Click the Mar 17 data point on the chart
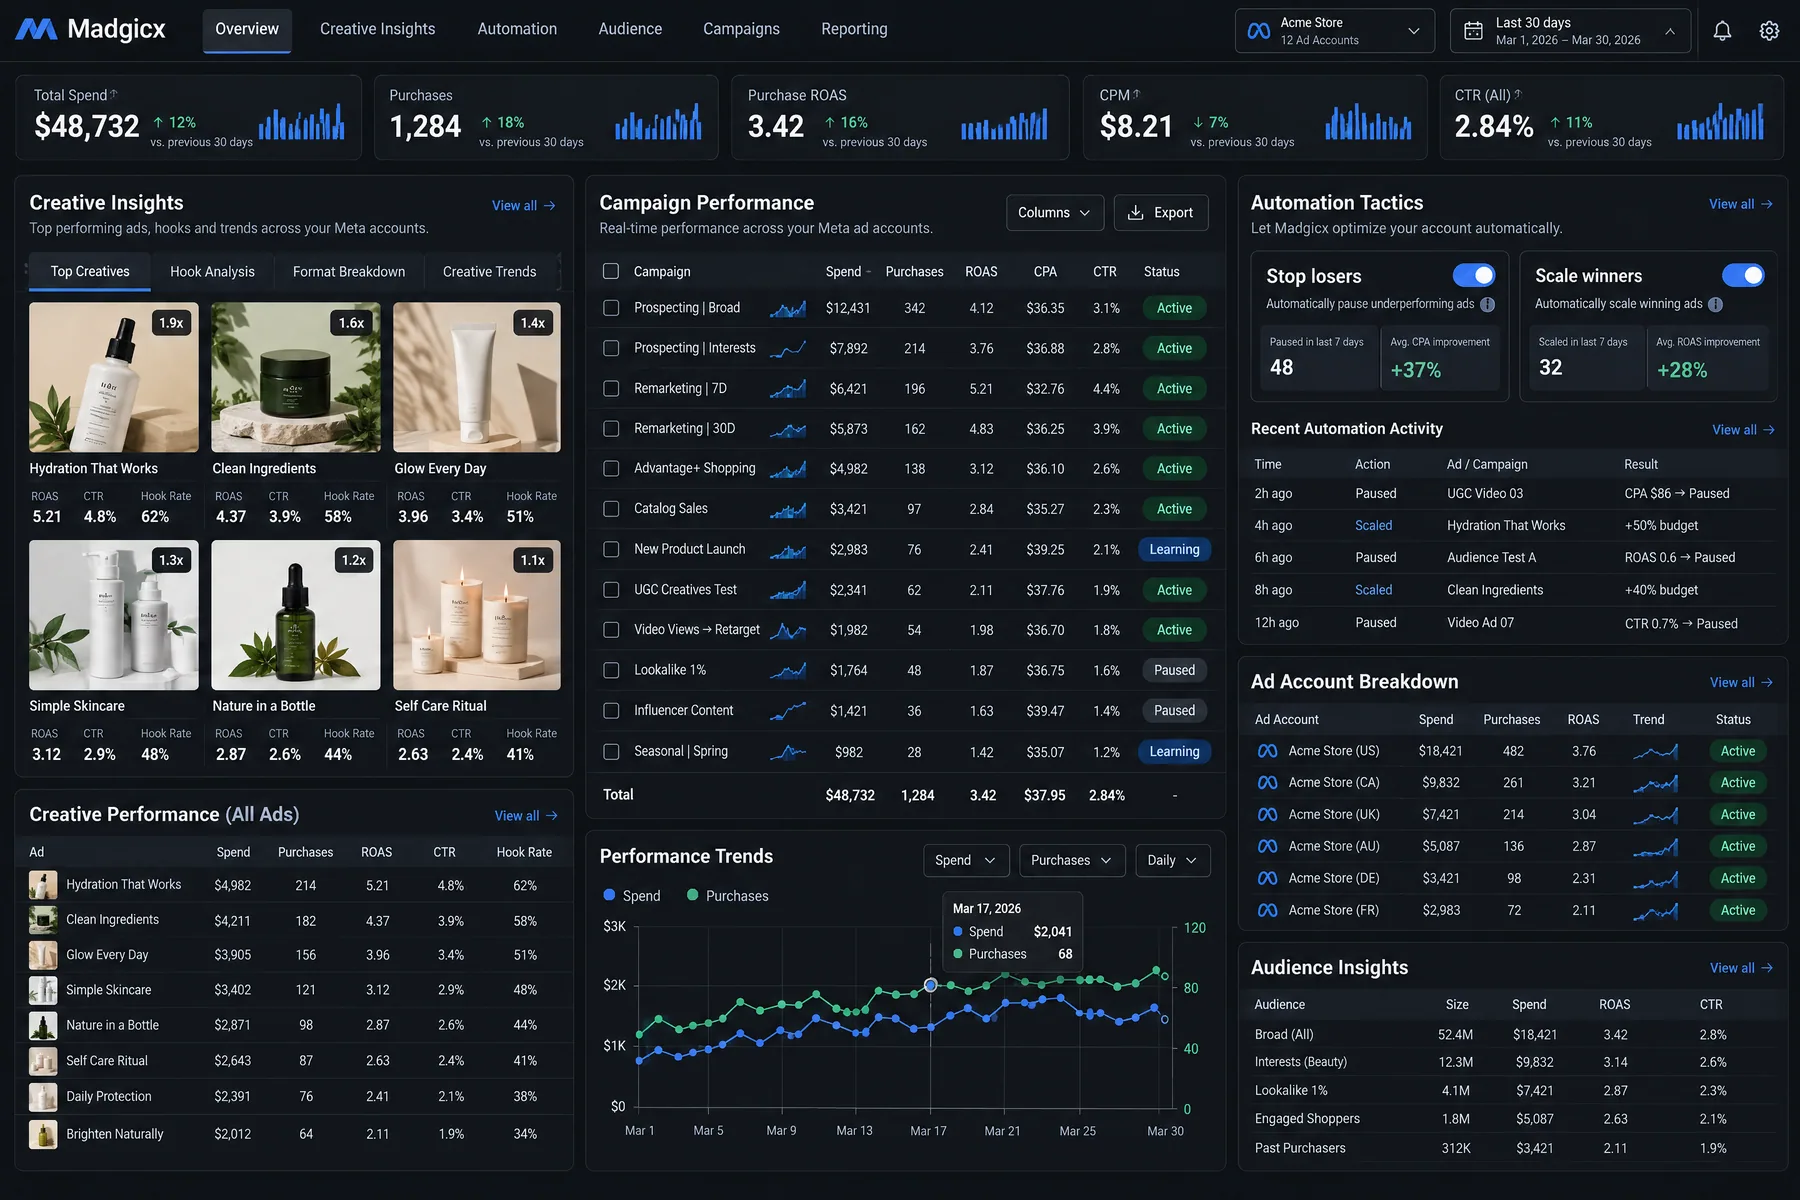1800x1200 pixels. tap(931, 985)
